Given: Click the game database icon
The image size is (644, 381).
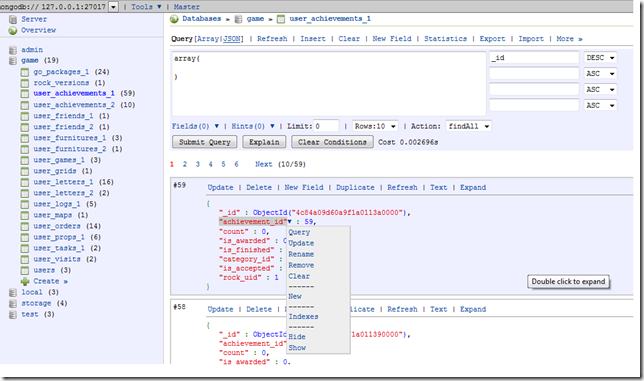Looking at the screenshot, I should (x=13, y=61).
